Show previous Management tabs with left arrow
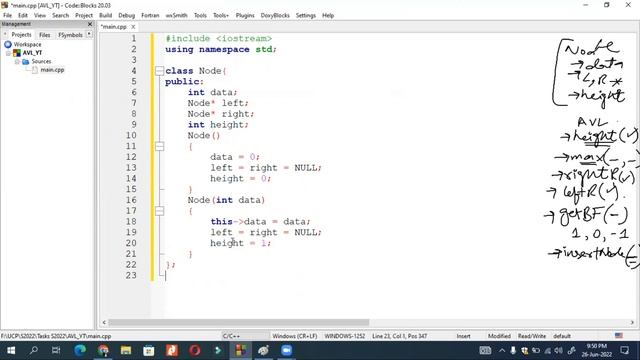640x360 pixels. pos(5,34)
